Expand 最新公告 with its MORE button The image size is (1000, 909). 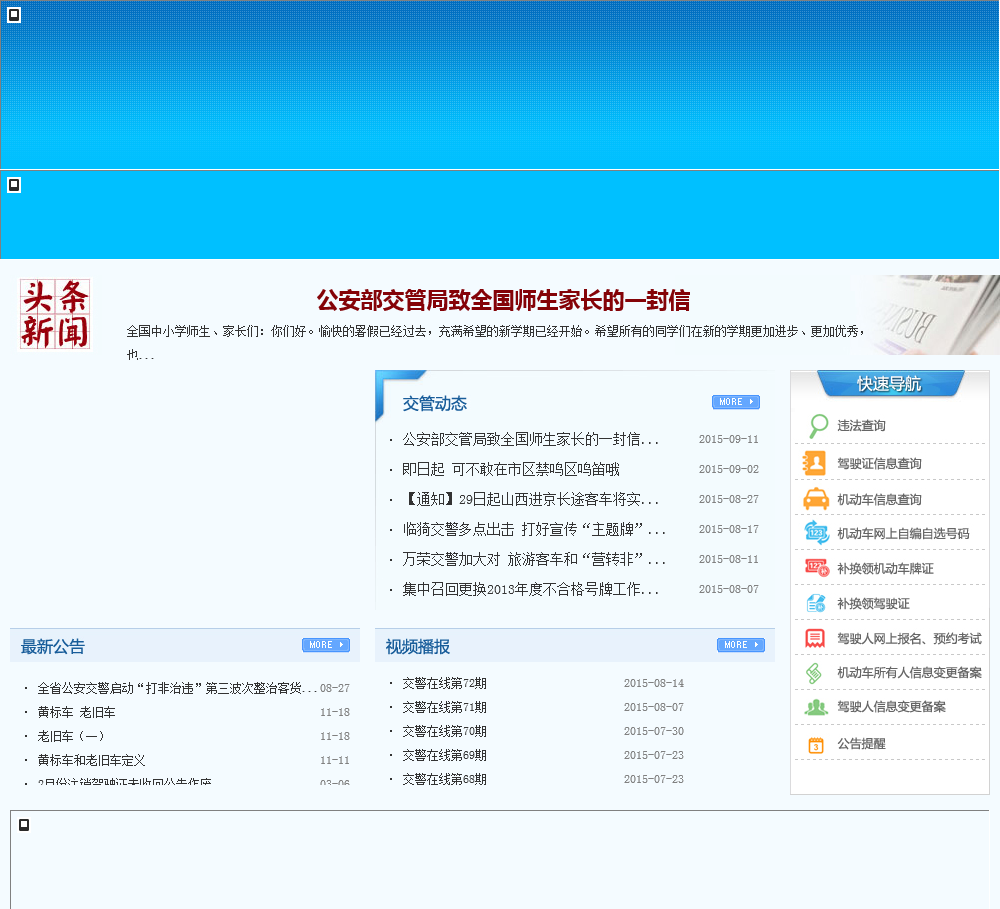click(x=325, y=645)
